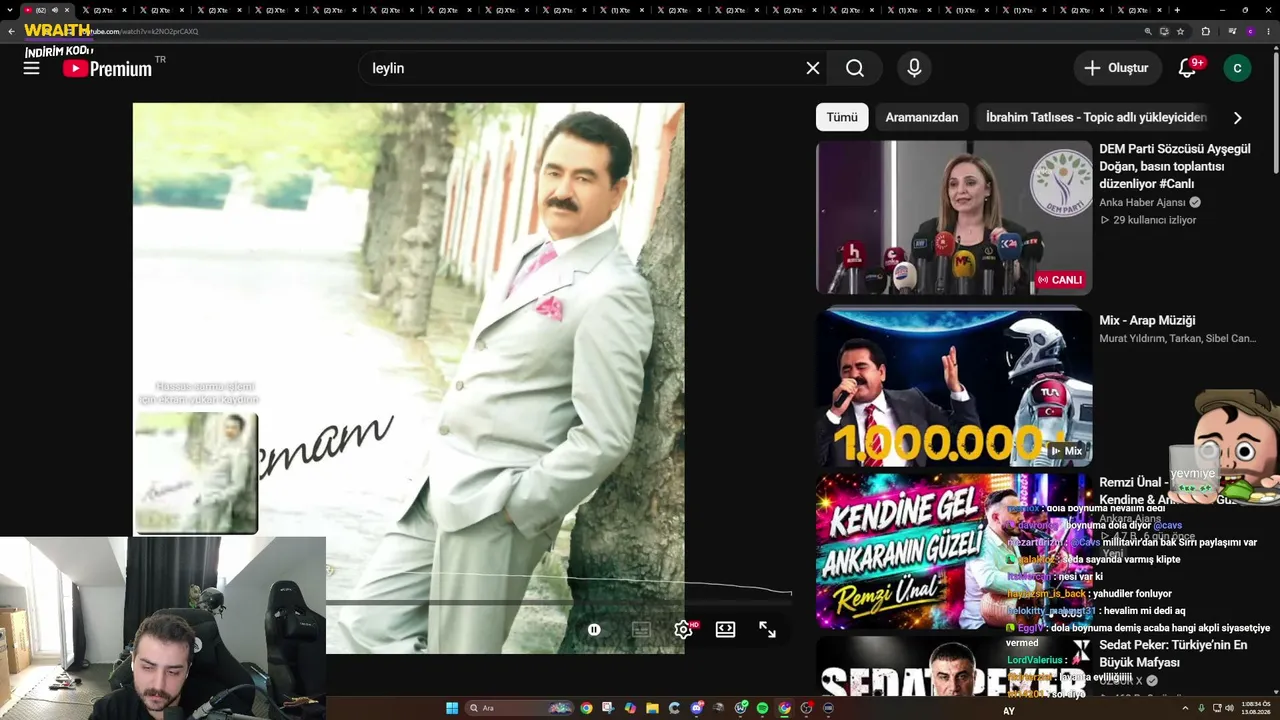The image size is (1280, 720).
Task: Pause the video playback
Action: (594, 630)
